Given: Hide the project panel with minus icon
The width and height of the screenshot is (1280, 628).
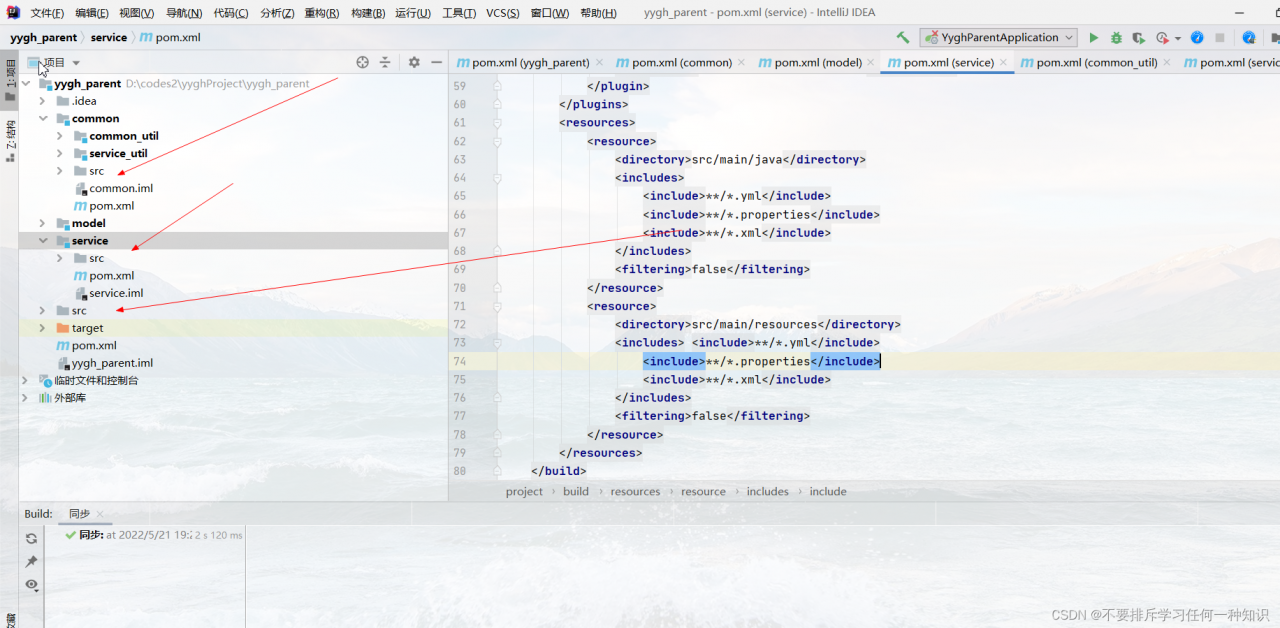Looking at the screenshot, I should pyautogui.click(x=436, y=62).
